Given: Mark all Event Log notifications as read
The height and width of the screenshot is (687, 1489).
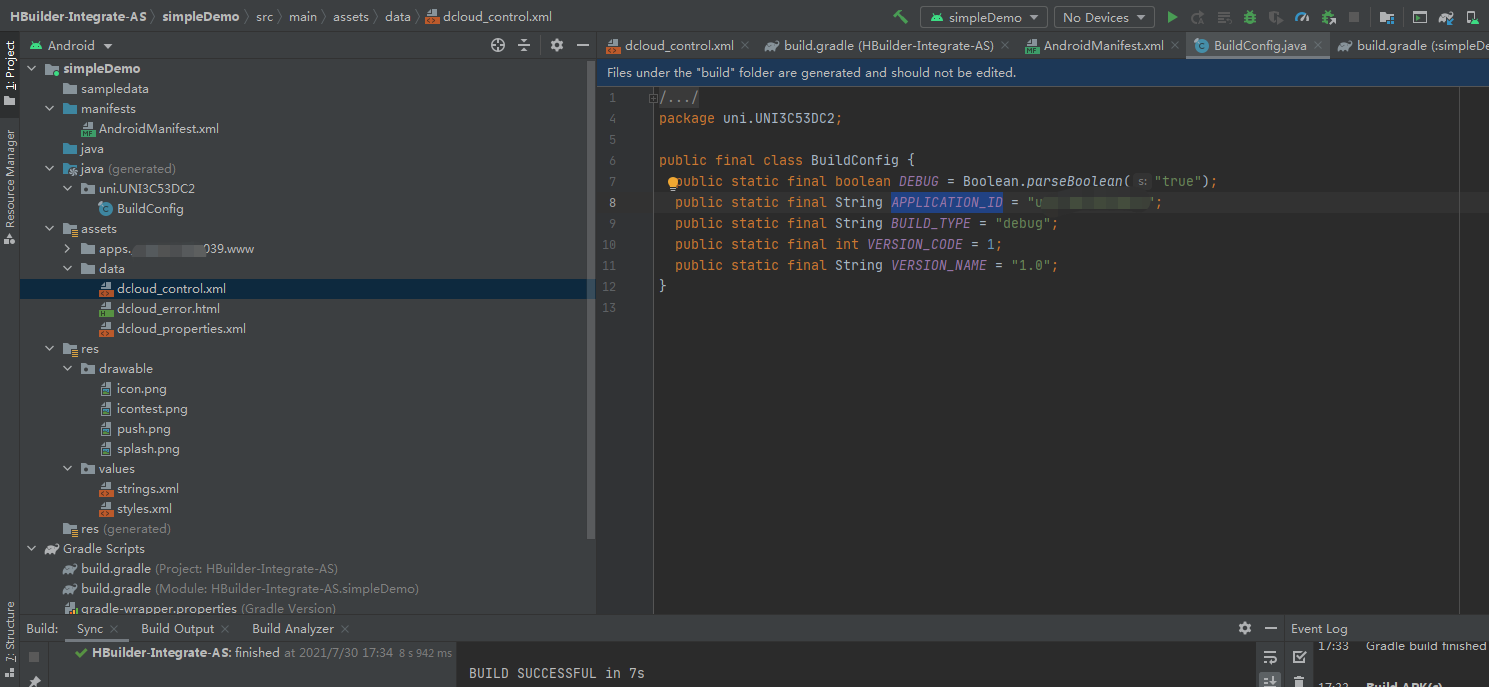Looking at the screenshot, I should tap(1299, 657).
